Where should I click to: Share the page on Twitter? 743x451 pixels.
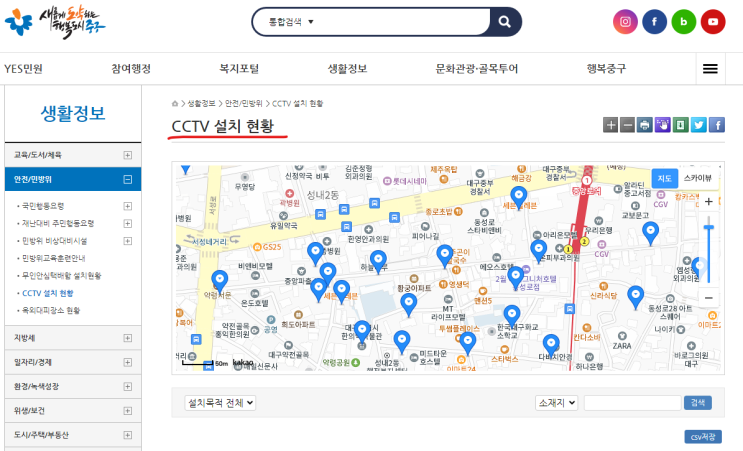(x=698, y=125)
